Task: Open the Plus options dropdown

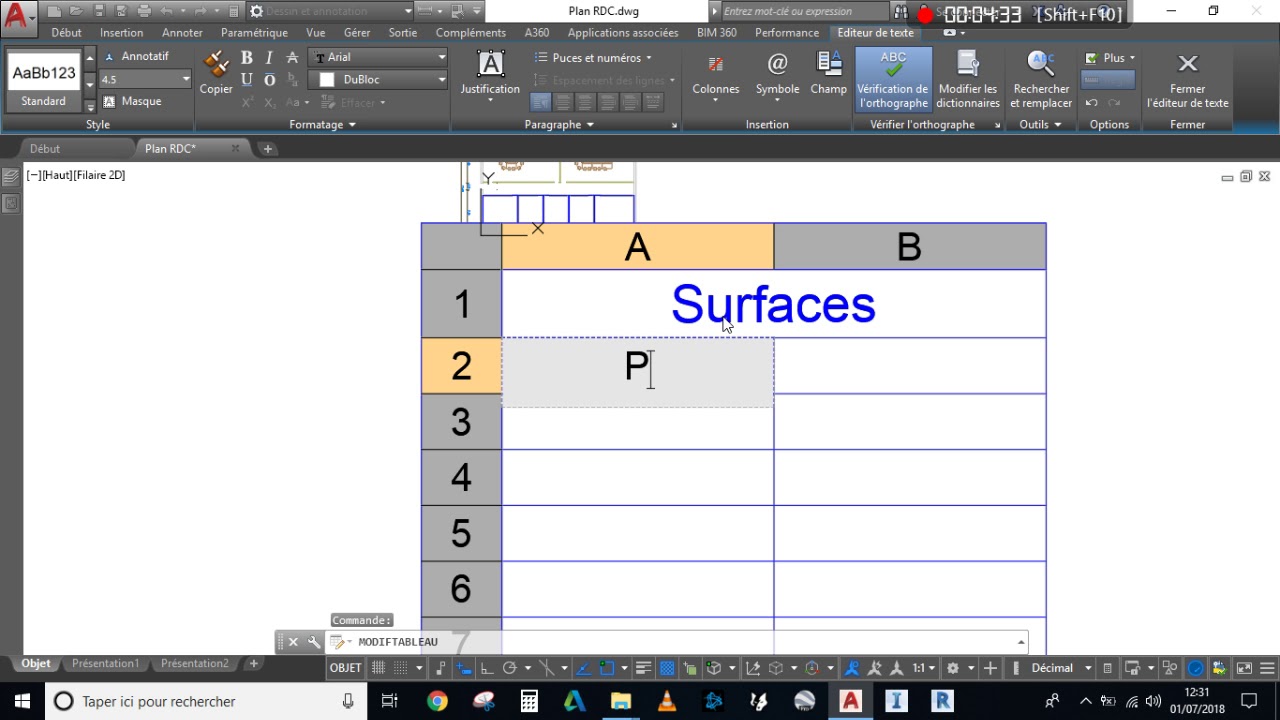Action: click(1110, 58)
